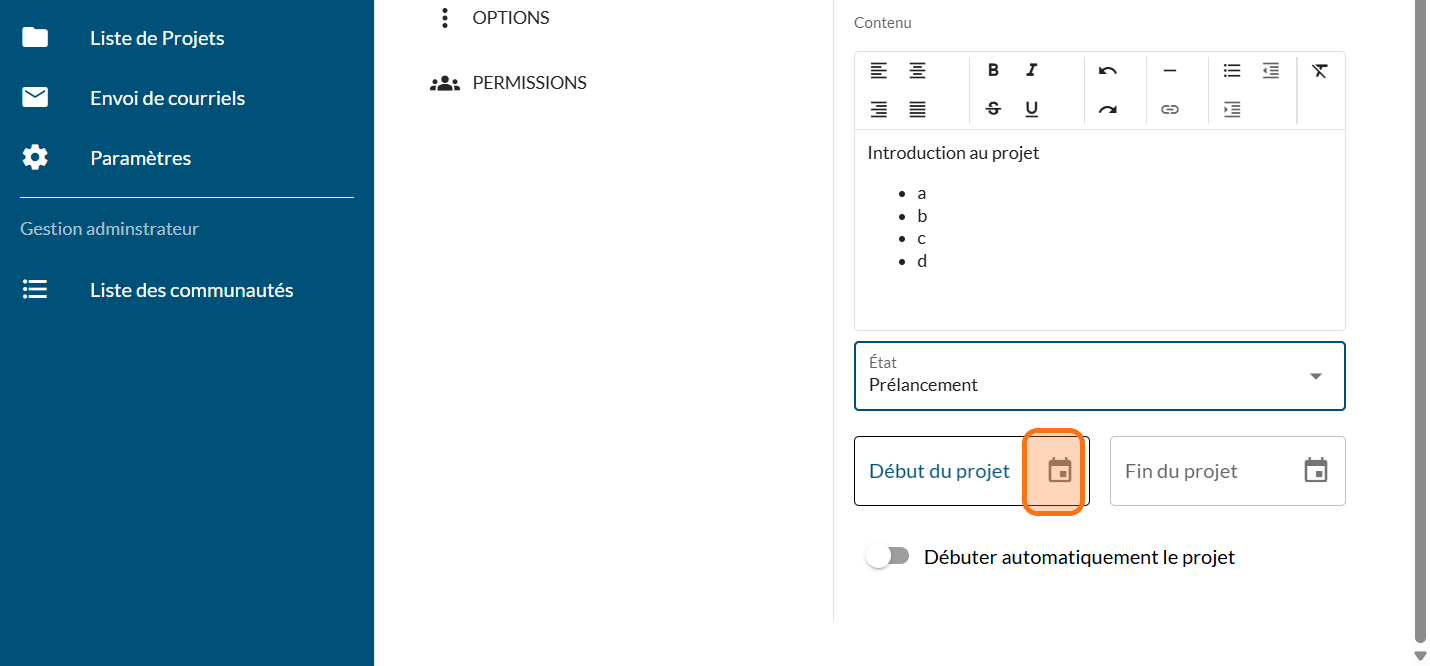Toggle Débuter automatiquement le projet switch
The height and width of the screenshot is (666, 1430).
tap(887, 557)
